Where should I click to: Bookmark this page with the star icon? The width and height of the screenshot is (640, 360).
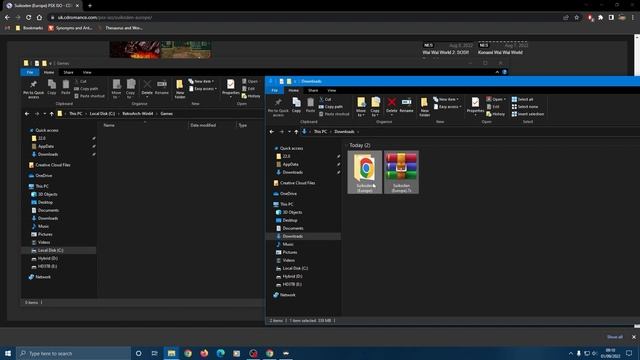click(x=576, y=18)
